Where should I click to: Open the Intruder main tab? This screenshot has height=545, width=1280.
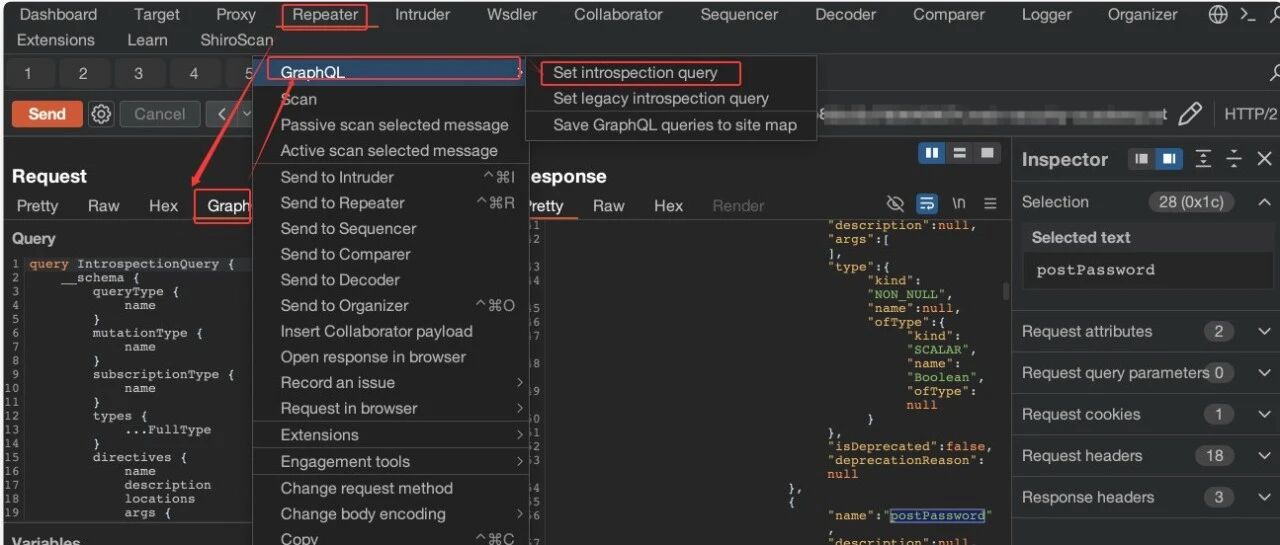pyautogui.click(x=422, y=15)
